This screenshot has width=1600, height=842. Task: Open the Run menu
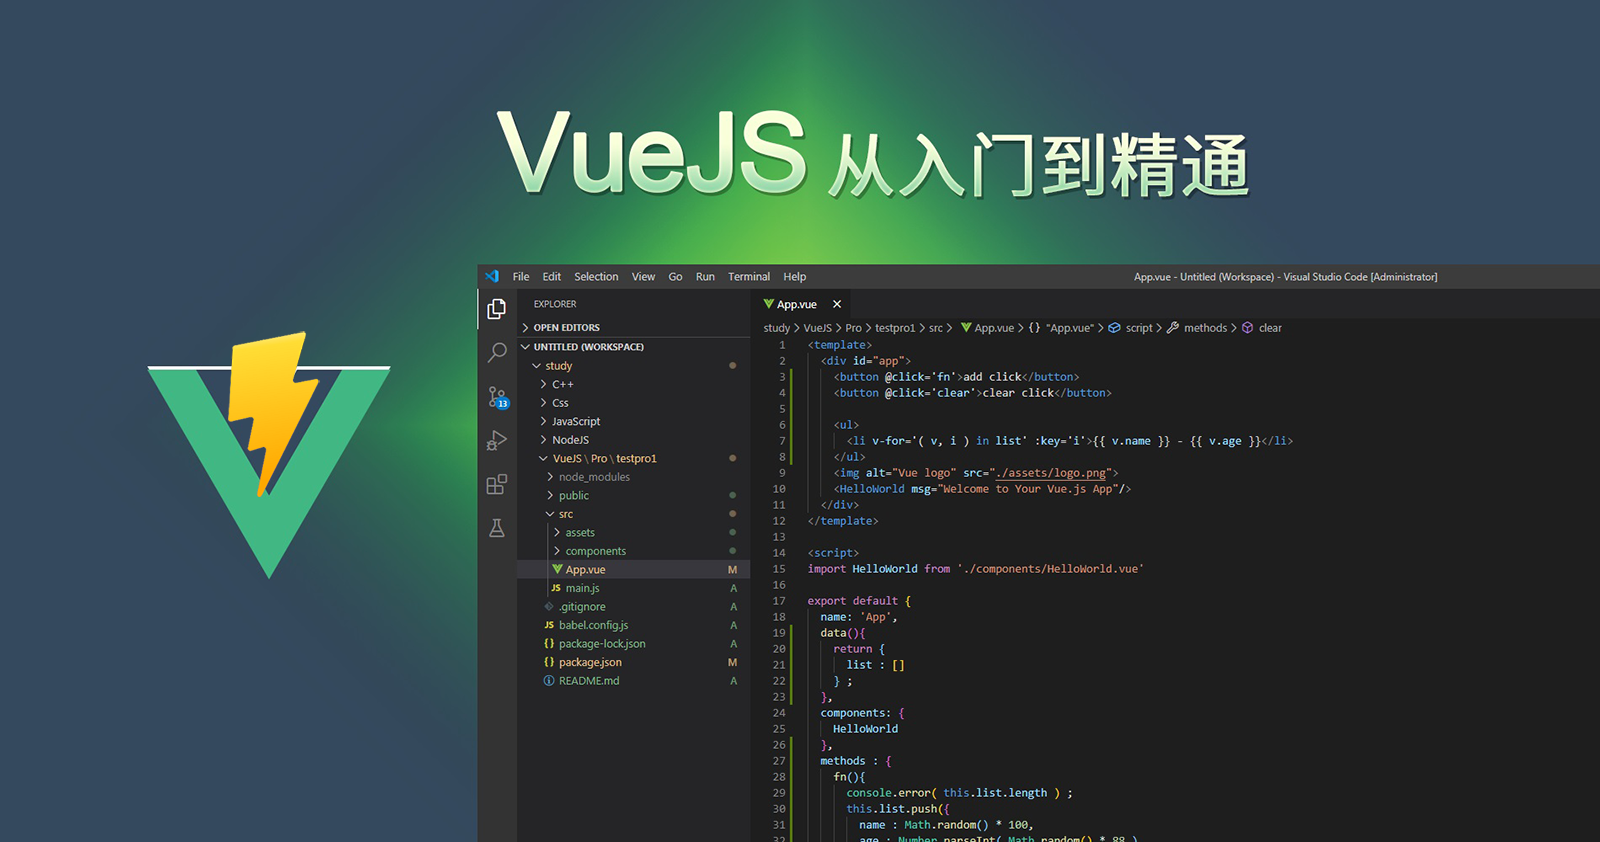point(705,277)
